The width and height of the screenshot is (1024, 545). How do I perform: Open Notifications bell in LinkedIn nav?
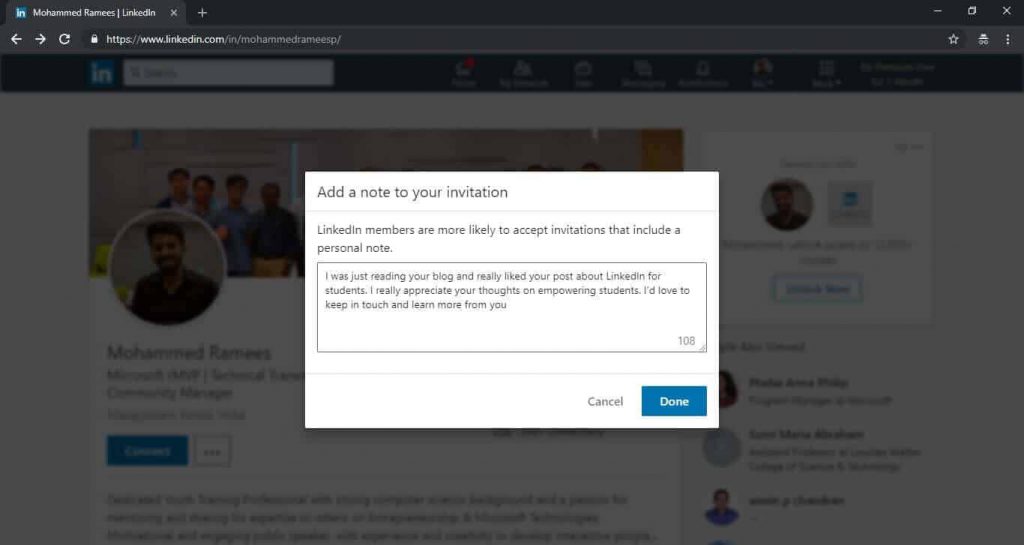[x=703, y=72]
